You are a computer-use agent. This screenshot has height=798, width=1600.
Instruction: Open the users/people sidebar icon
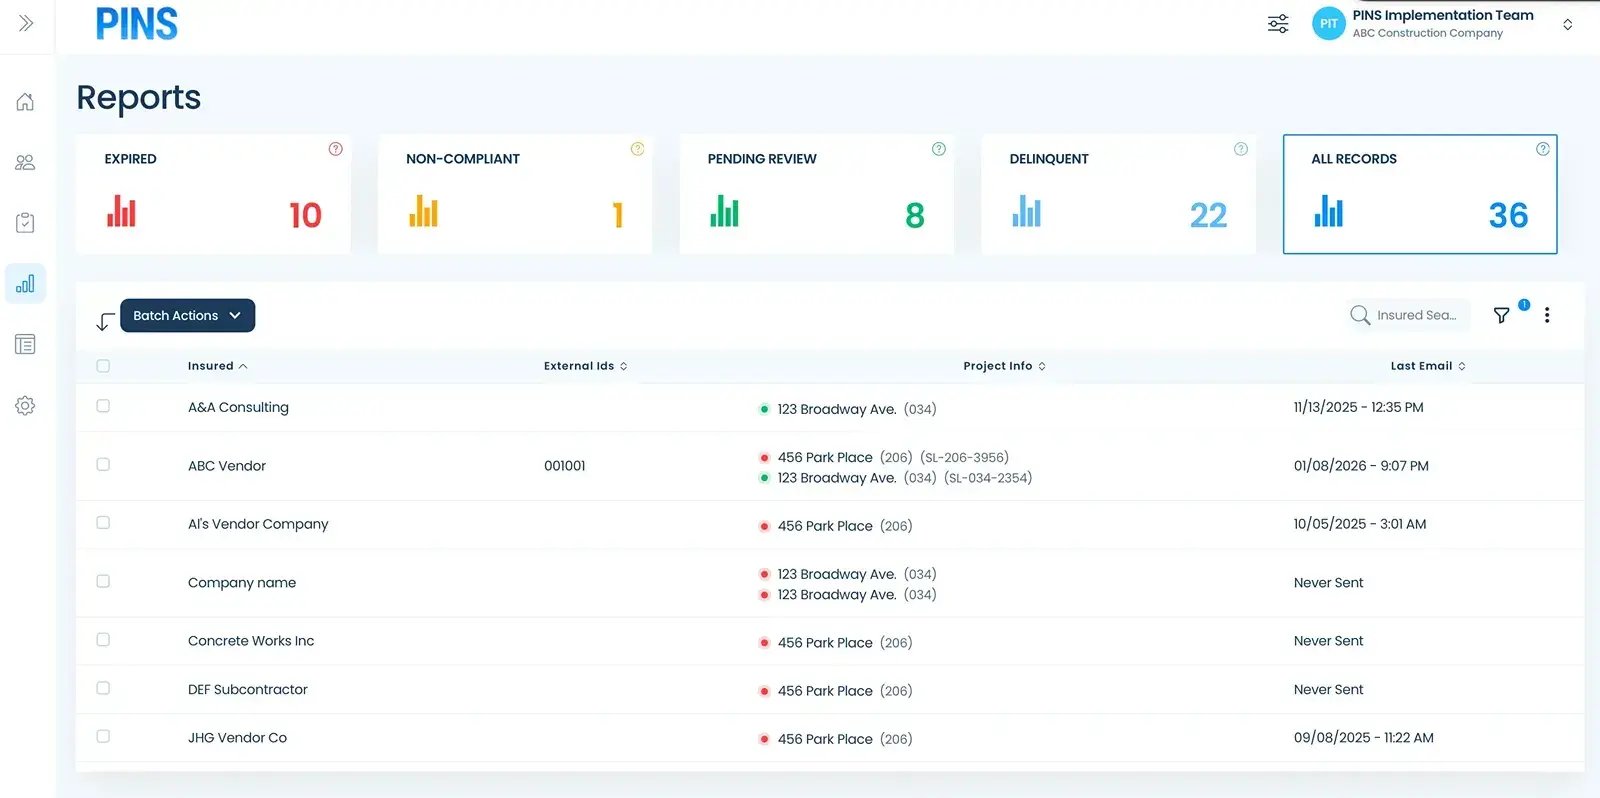tap(25, 162)
